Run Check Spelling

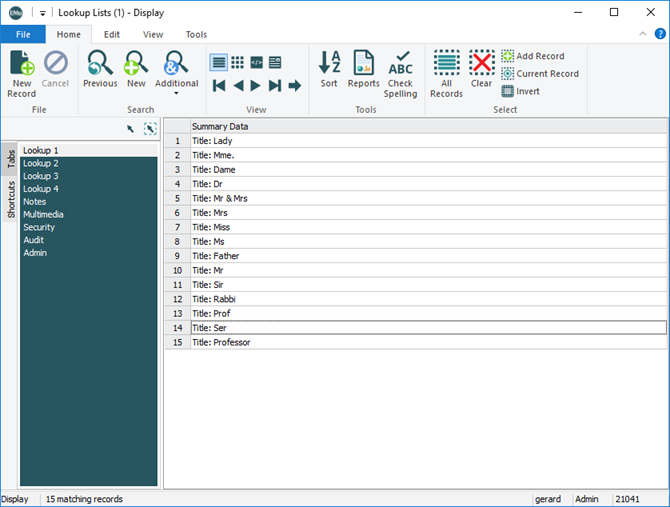click(400, 66)
